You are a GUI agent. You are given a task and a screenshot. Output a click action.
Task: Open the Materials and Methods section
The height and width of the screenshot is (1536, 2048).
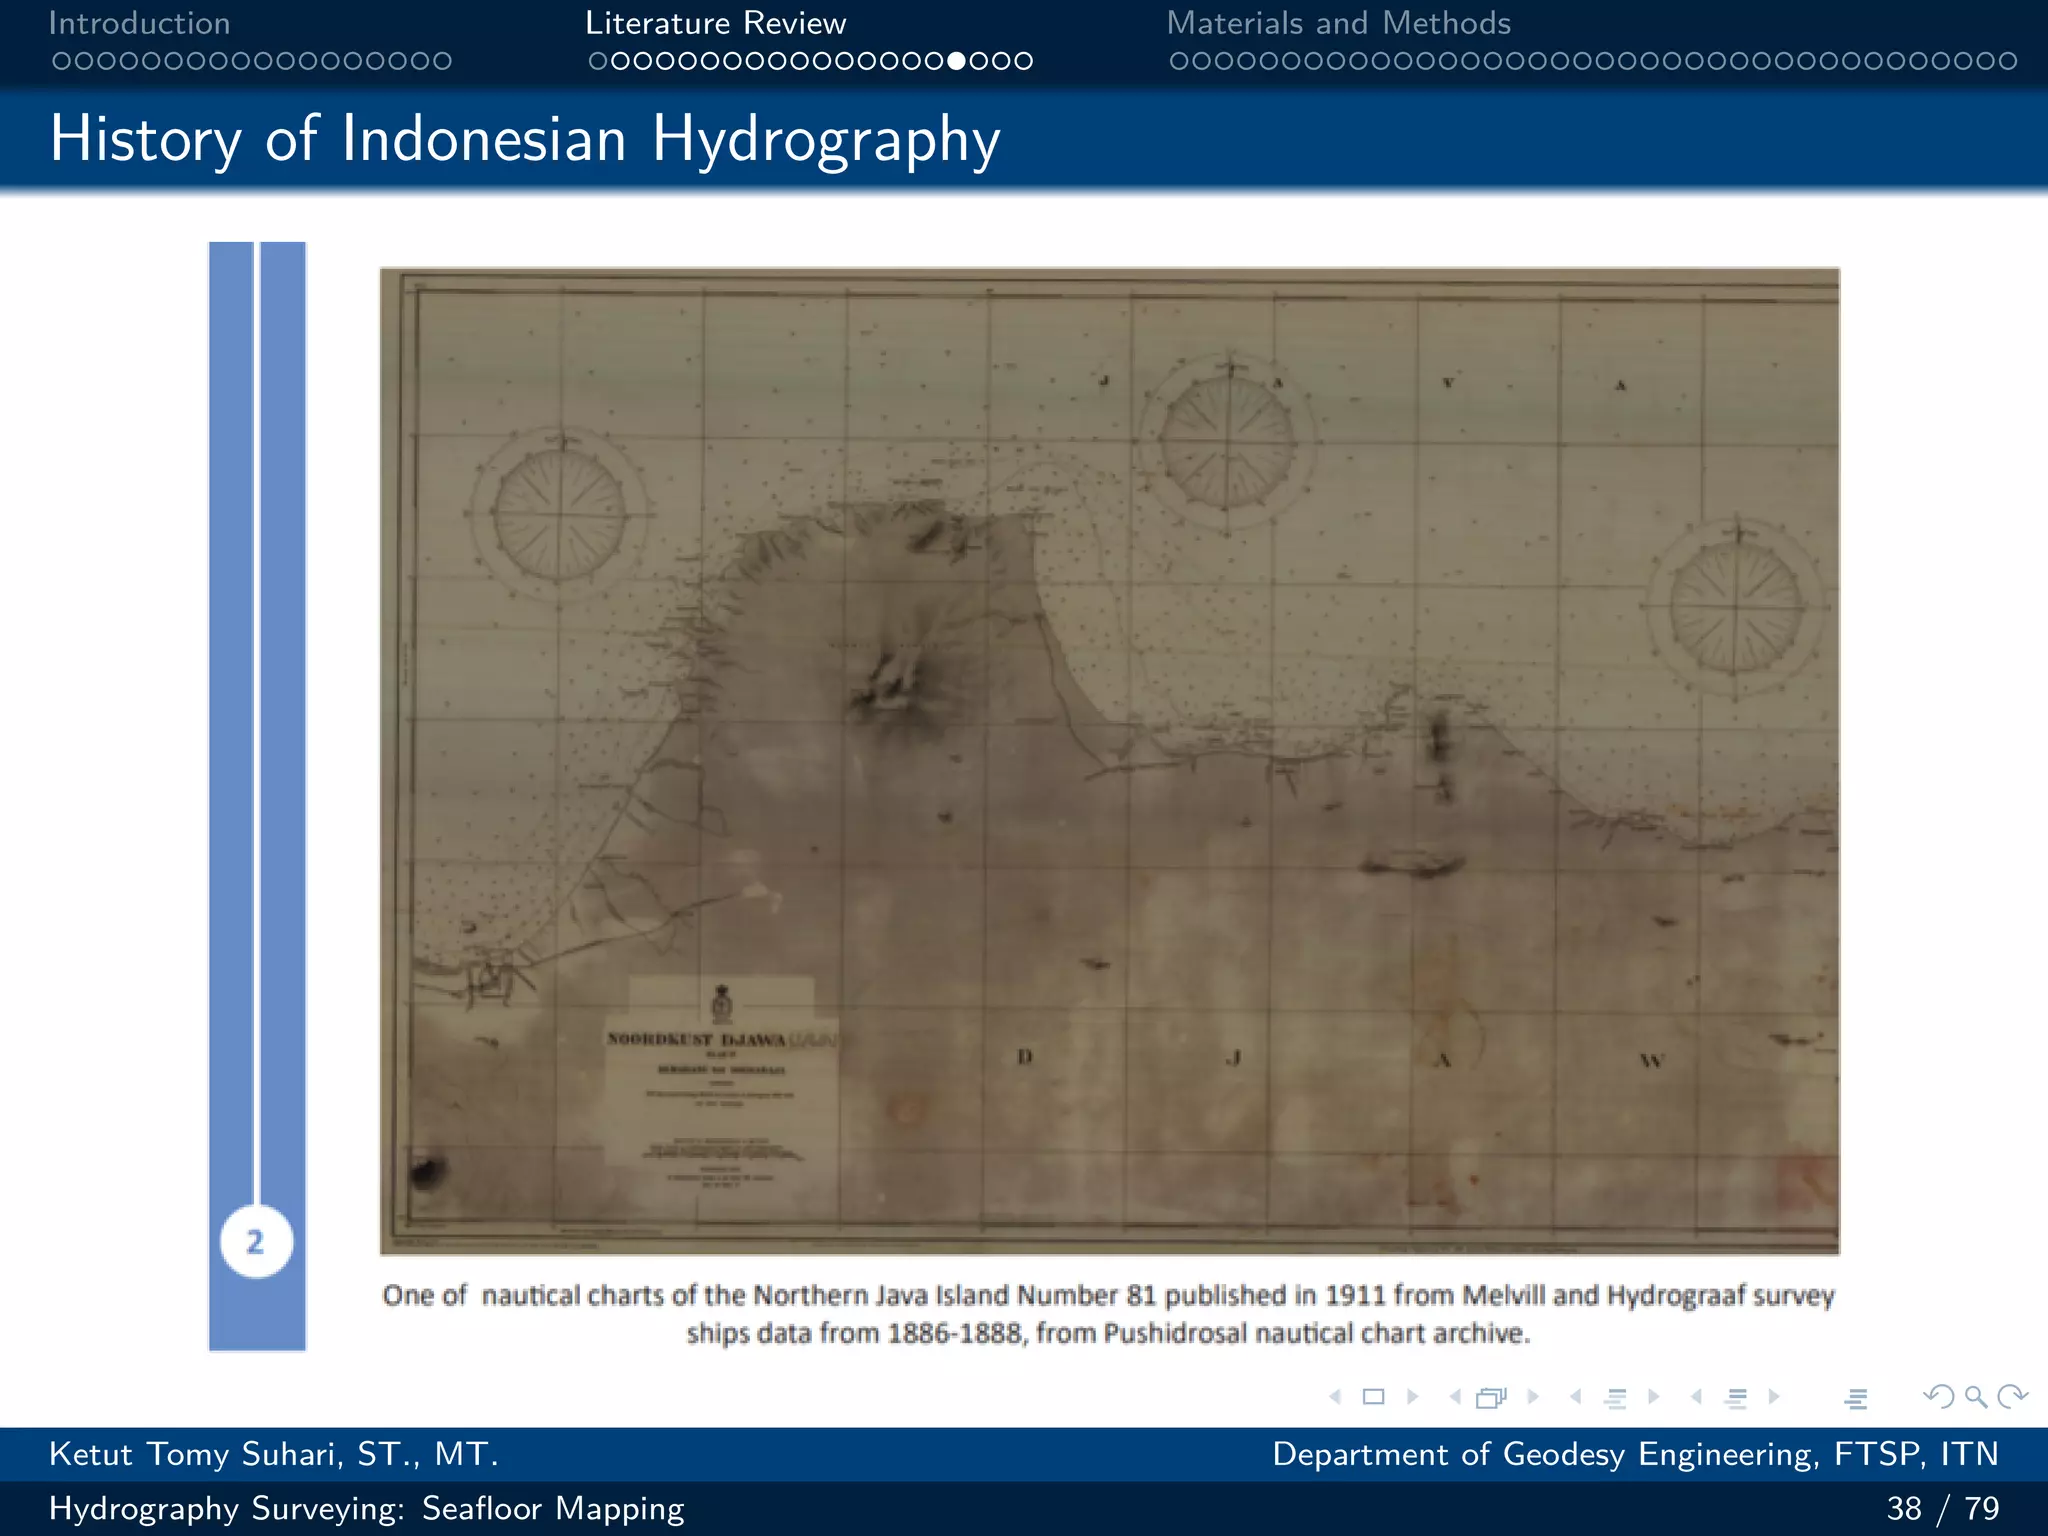click(1338, 23)
